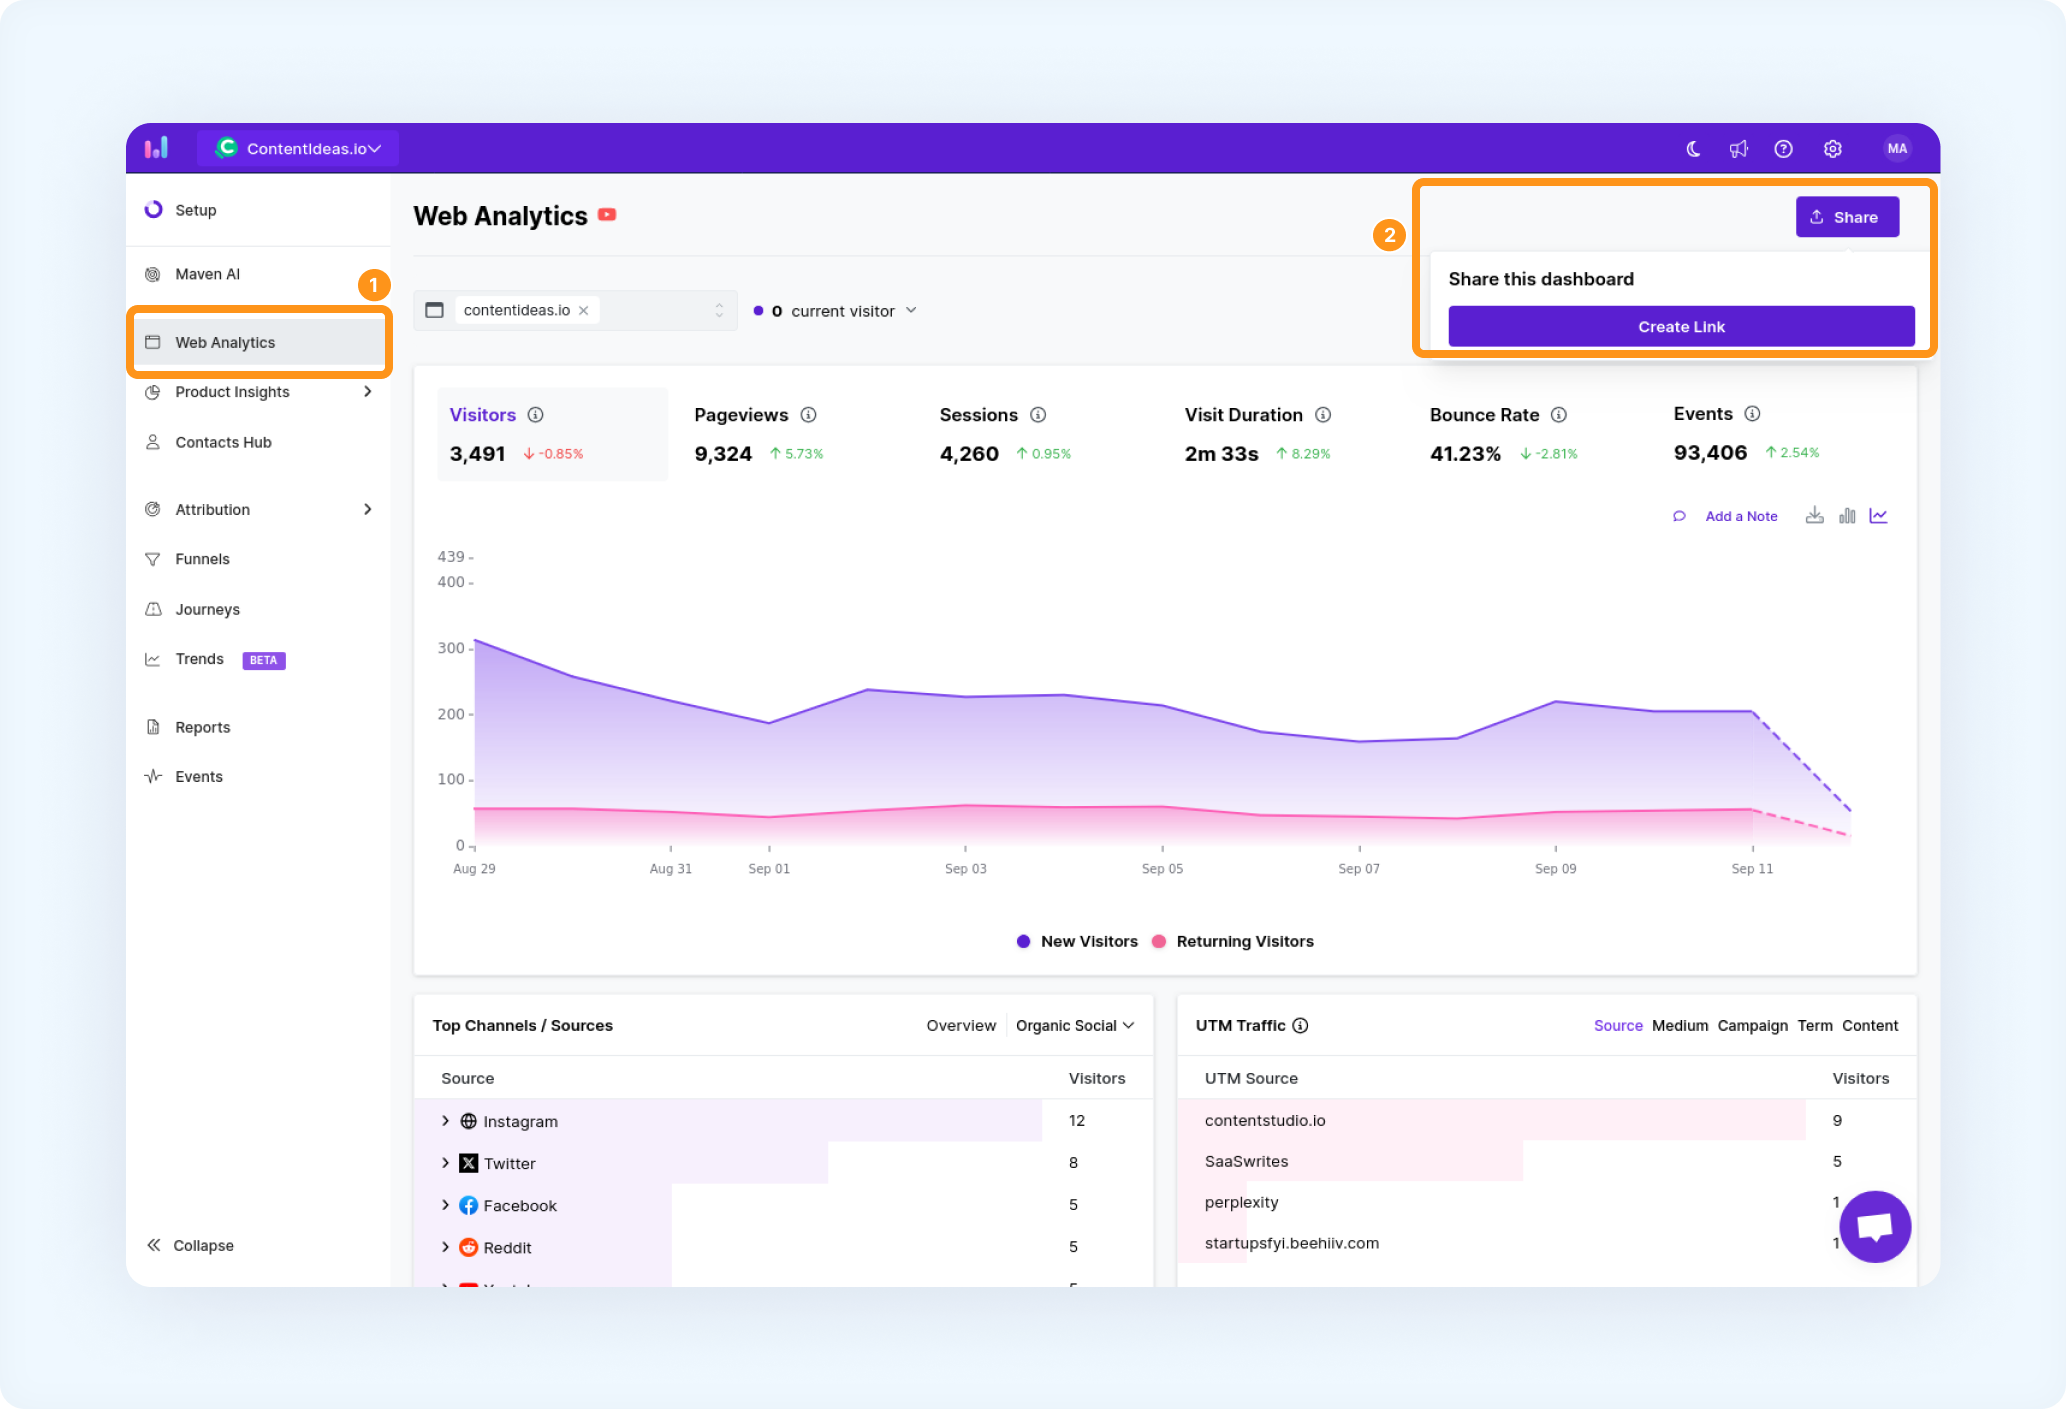The width and height of the screenshot is (2066, 1409).
Task: Click the Create Link button
Action: [x=1681, y=327]
